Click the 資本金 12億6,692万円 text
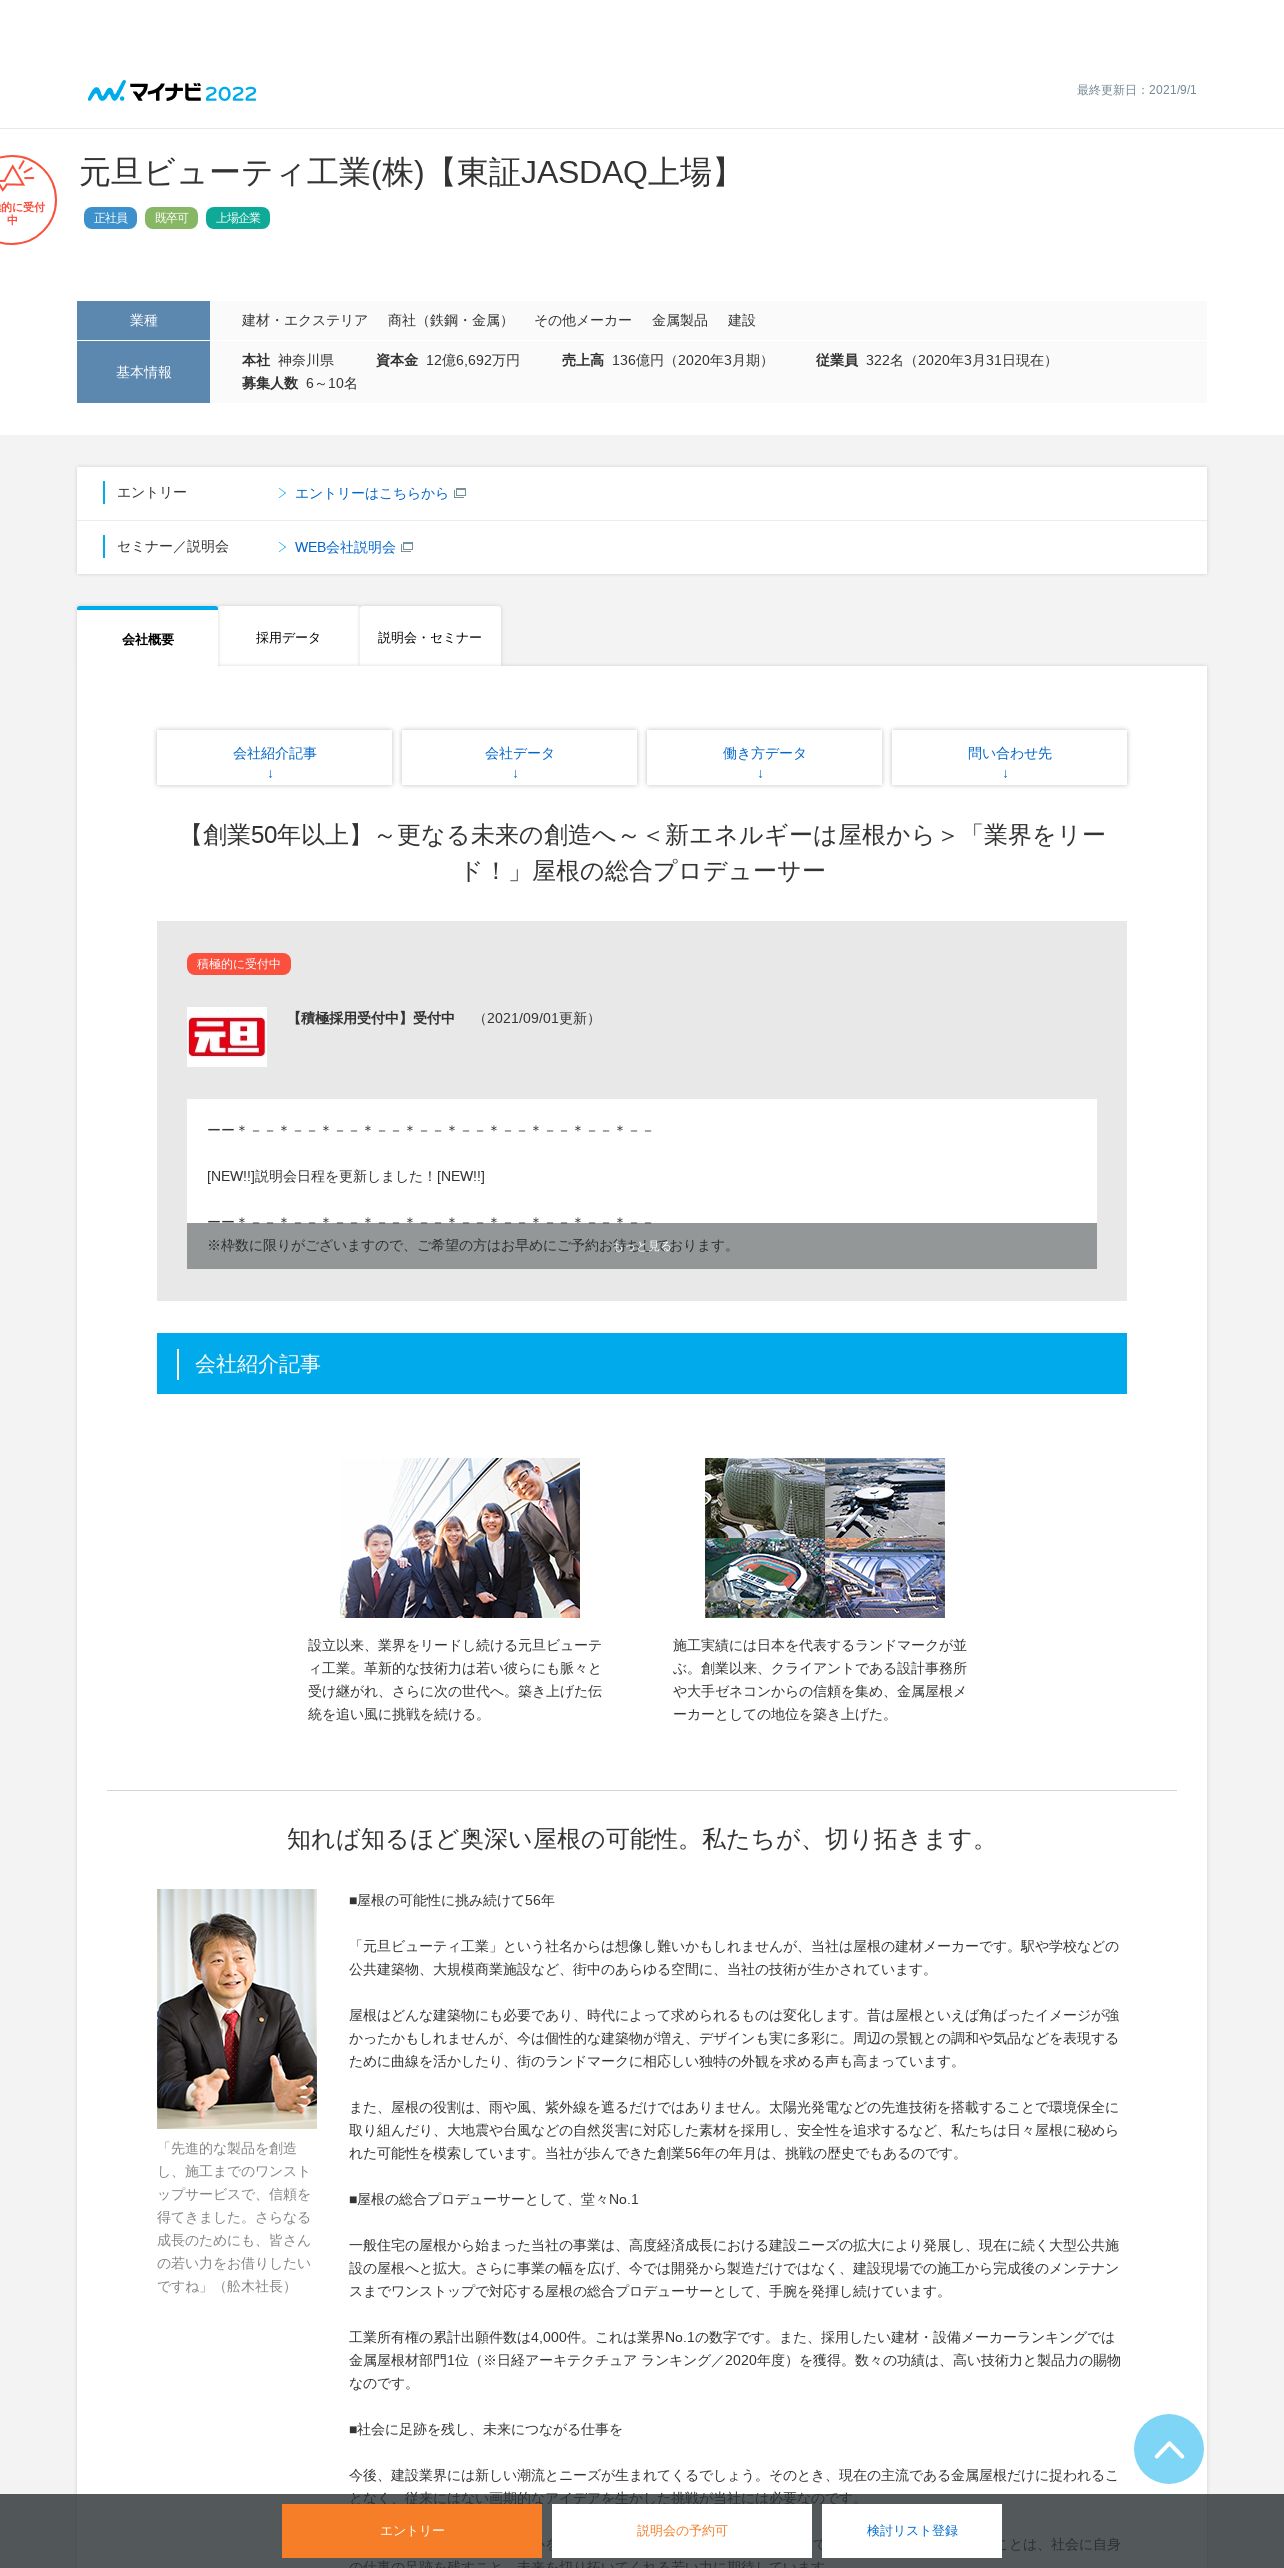This screenshot has height=2568, width=1284. click(x=448, y=360)
